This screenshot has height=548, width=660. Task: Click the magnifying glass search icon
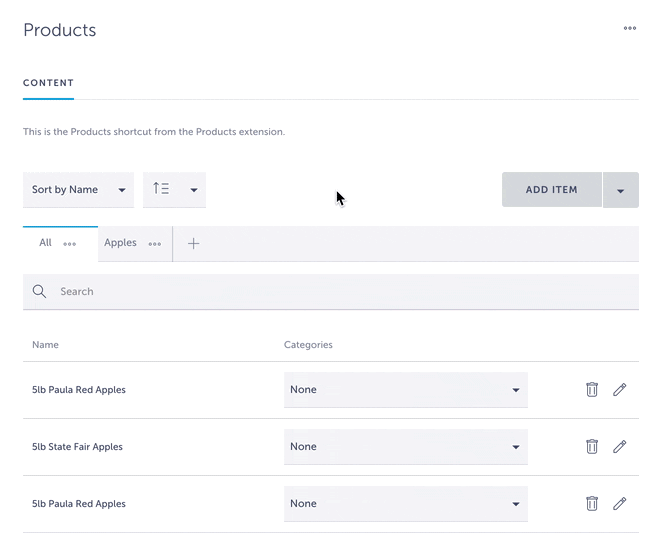click(39, 291)
